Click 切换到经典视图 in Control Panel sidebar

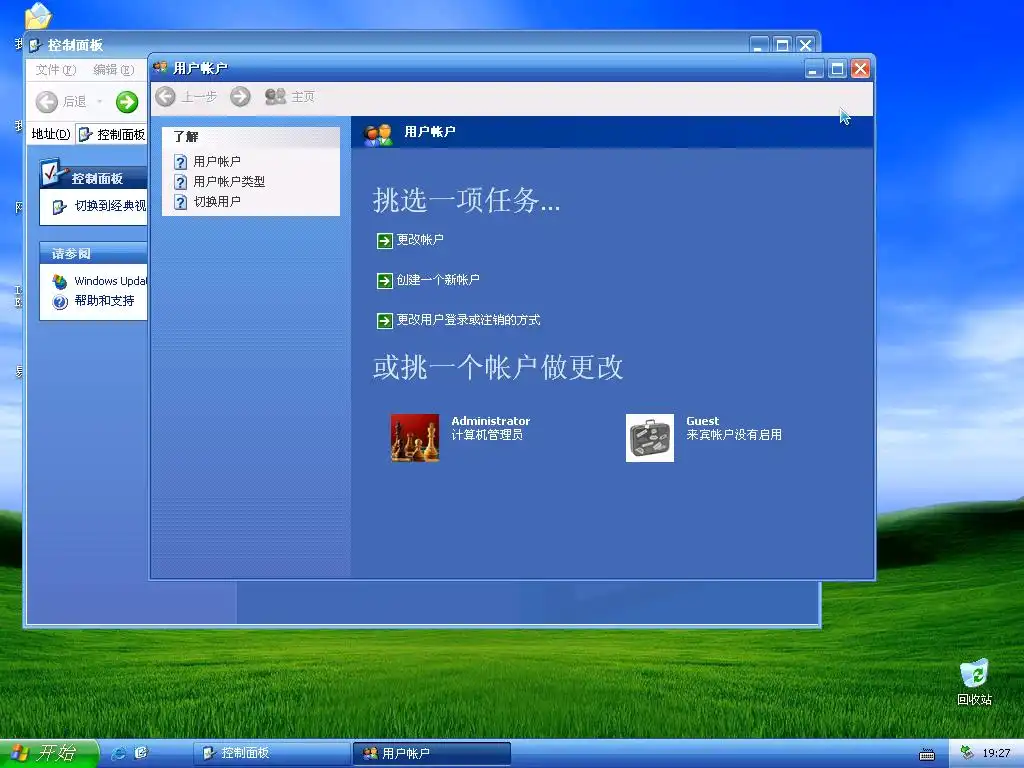coord(110,206)
